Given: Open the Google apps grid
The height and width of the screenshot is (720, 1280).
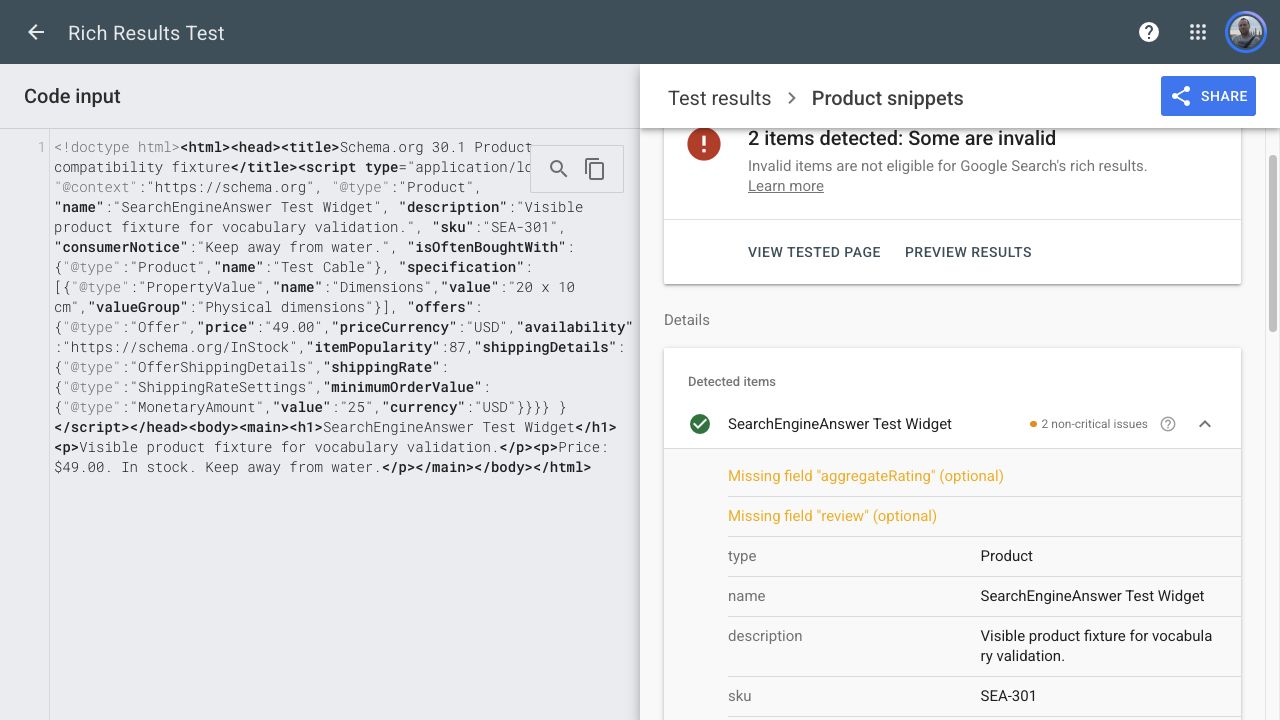Looking at the screenshot, I should point(1198,32).
